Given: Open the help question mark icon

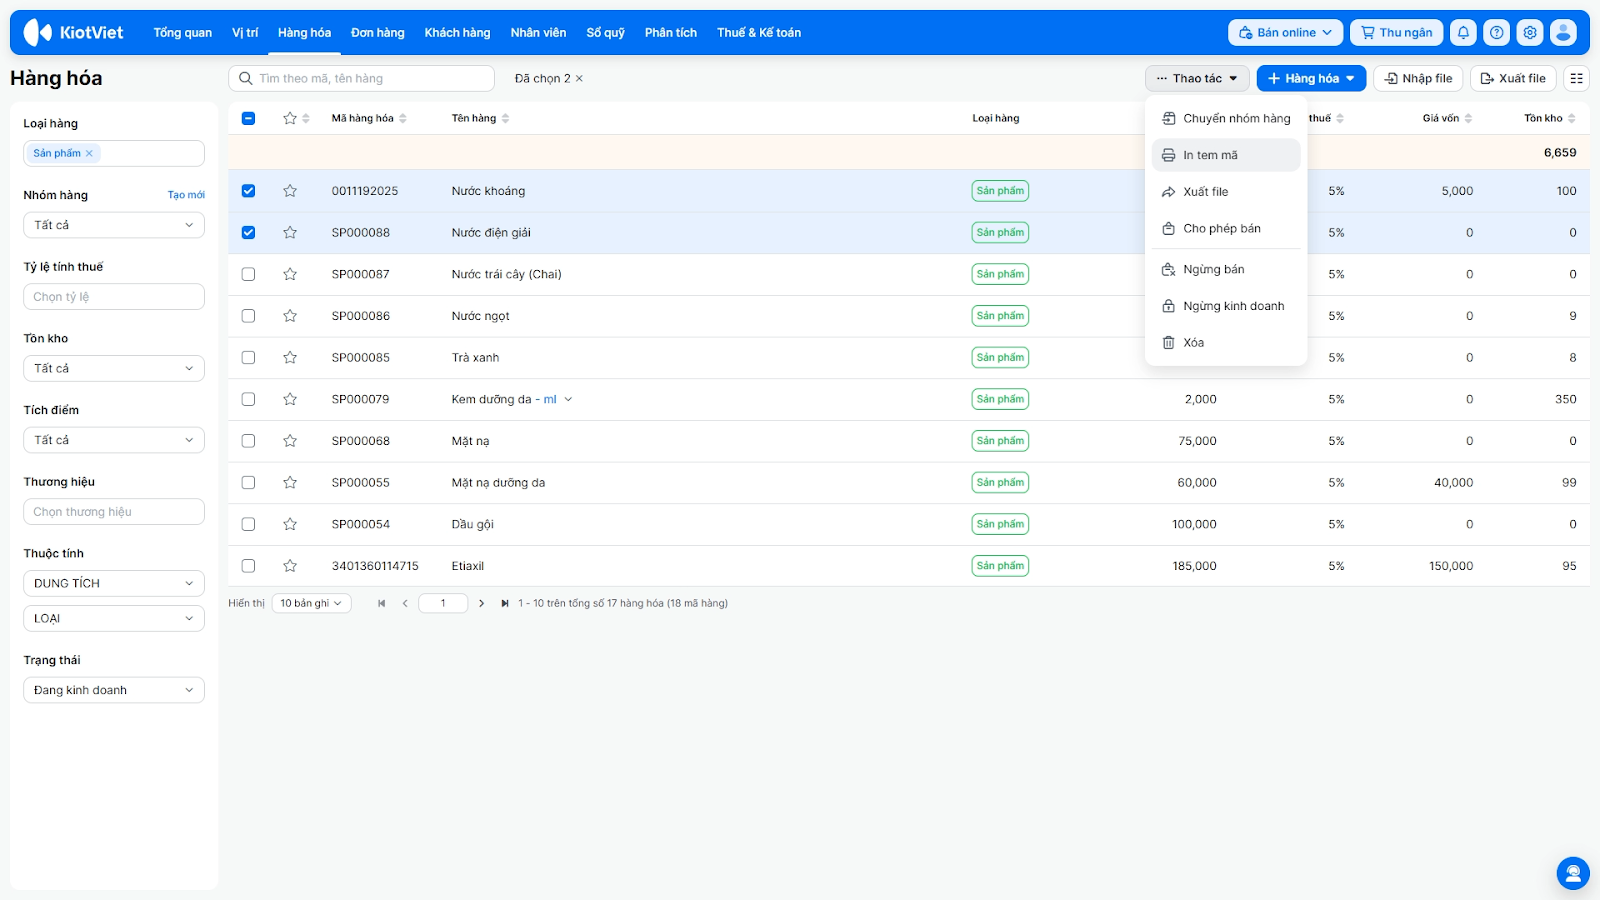Looking at the screenshot, I should tap(1496, 33).
